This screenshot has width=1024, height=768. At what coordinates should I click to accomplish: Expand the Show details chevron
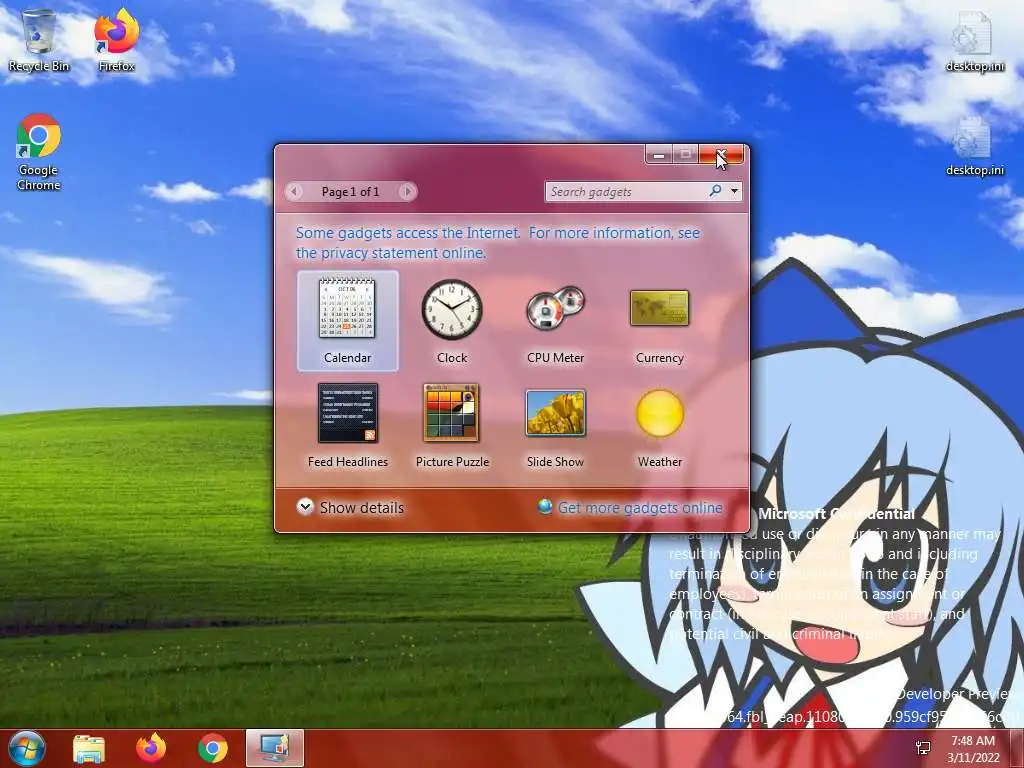305,507
